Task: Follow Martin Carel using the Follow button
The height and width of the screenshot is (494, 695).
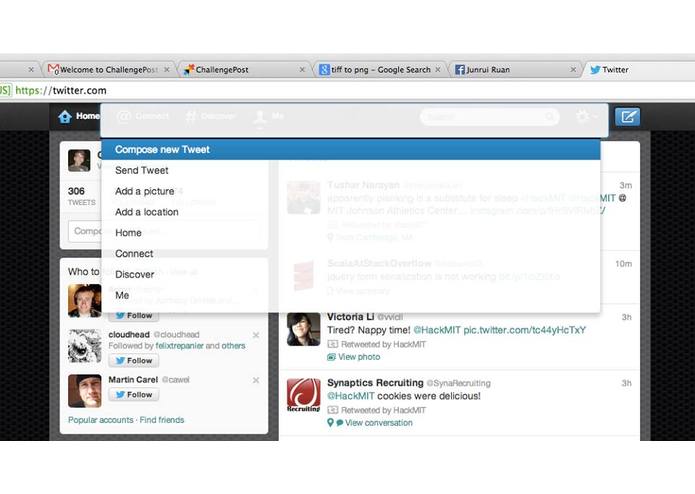Action: [x=133, y=394]
